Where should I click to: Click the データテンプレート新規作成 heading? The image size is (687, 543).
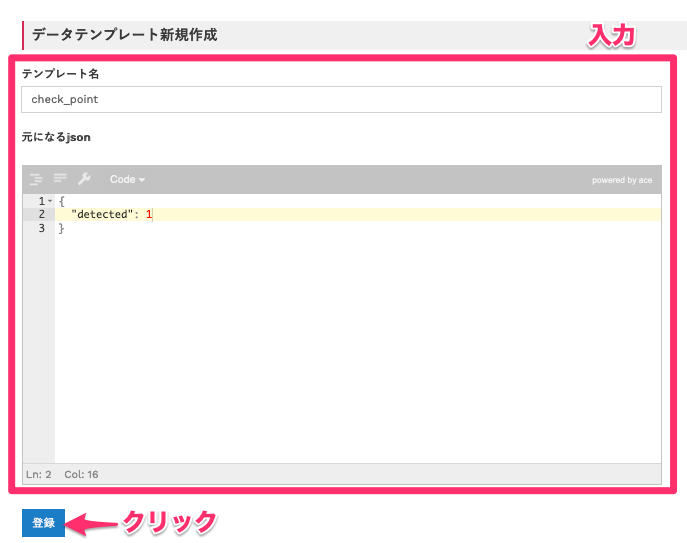pos(124,35)
